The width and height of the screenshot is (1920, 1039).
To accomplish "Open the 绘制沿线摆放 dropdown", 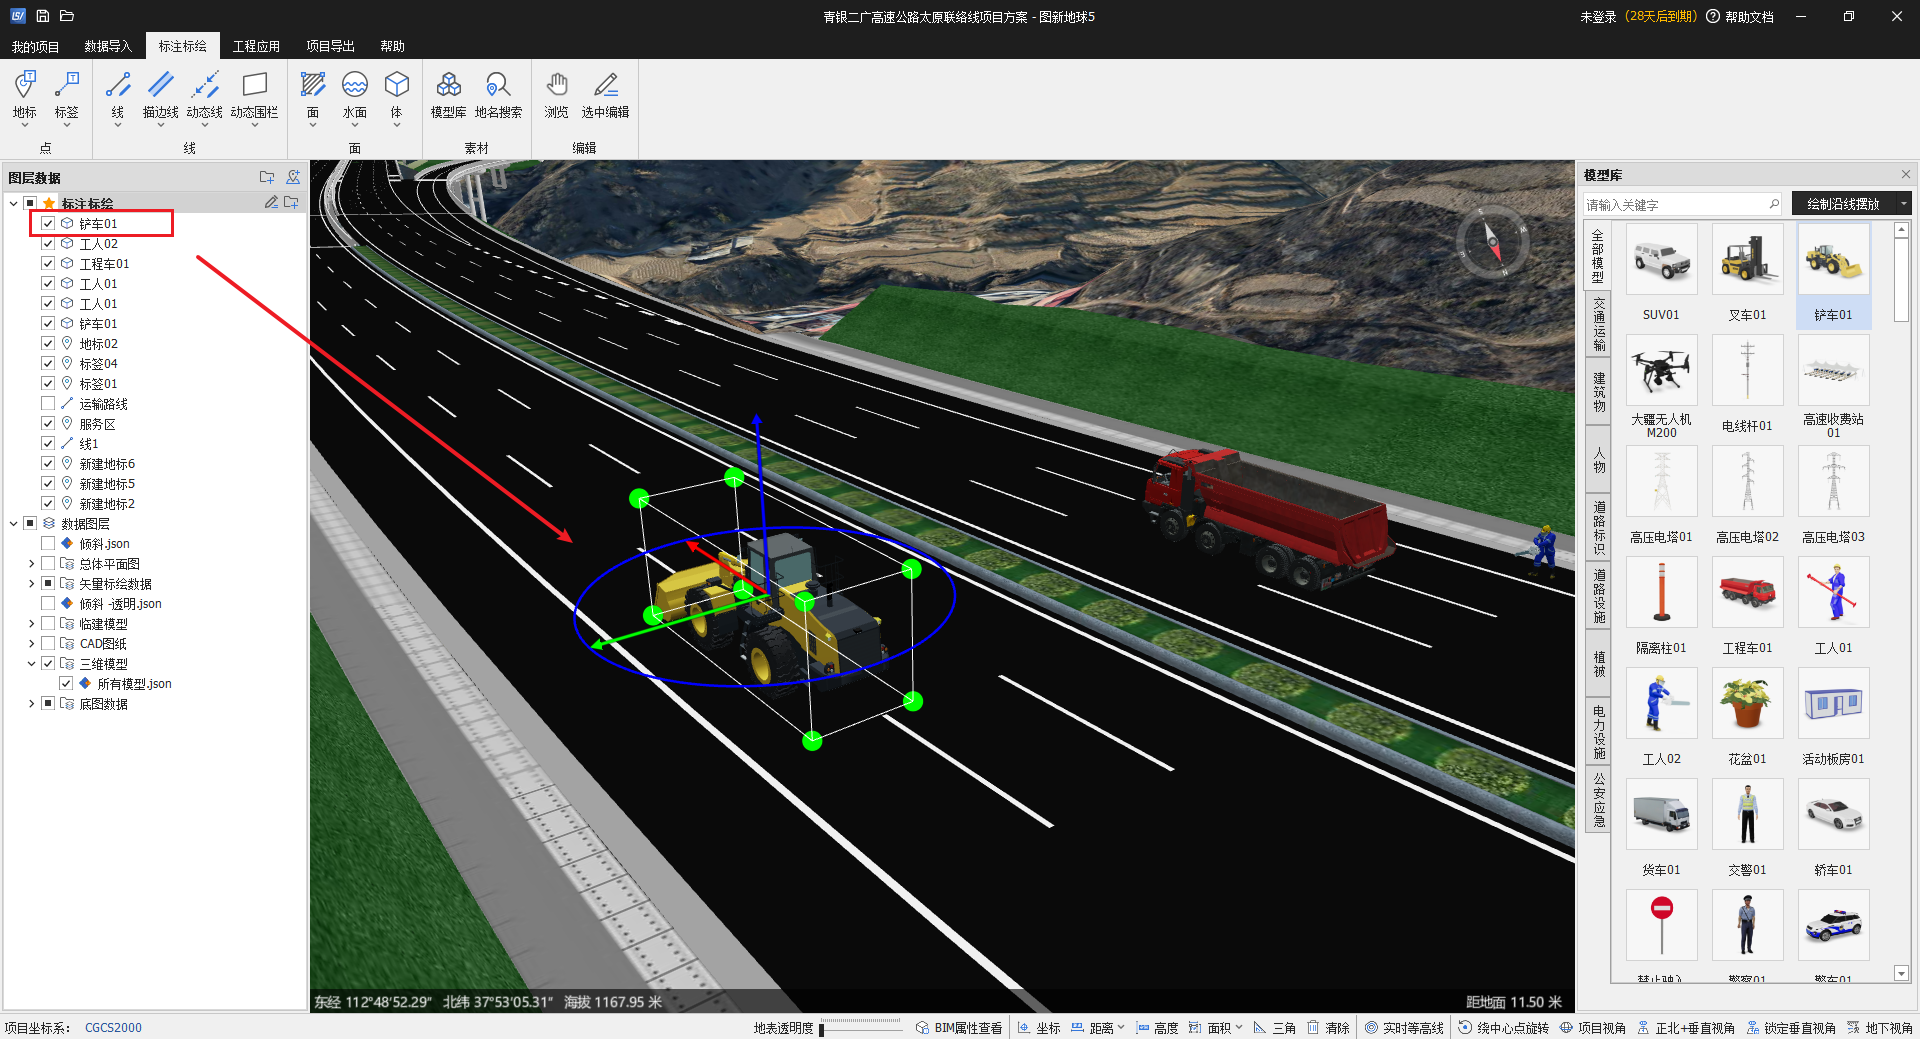I will pyautogui.click(x=1903, y=204).
